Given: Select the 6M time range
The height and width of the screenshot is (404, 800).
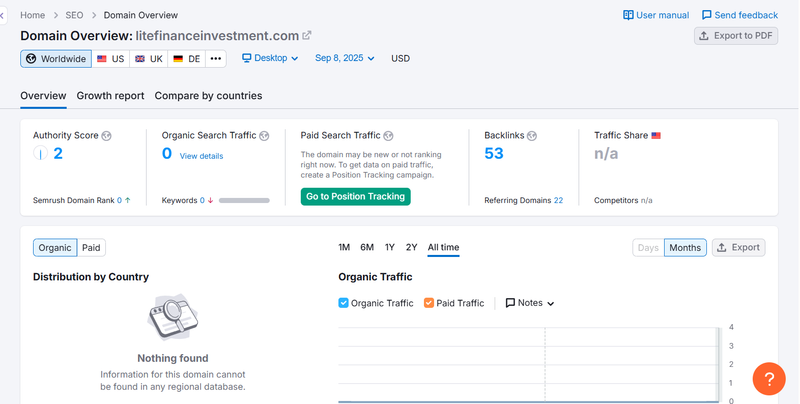Looking at the screenshot, I should (x=367, y=247).
